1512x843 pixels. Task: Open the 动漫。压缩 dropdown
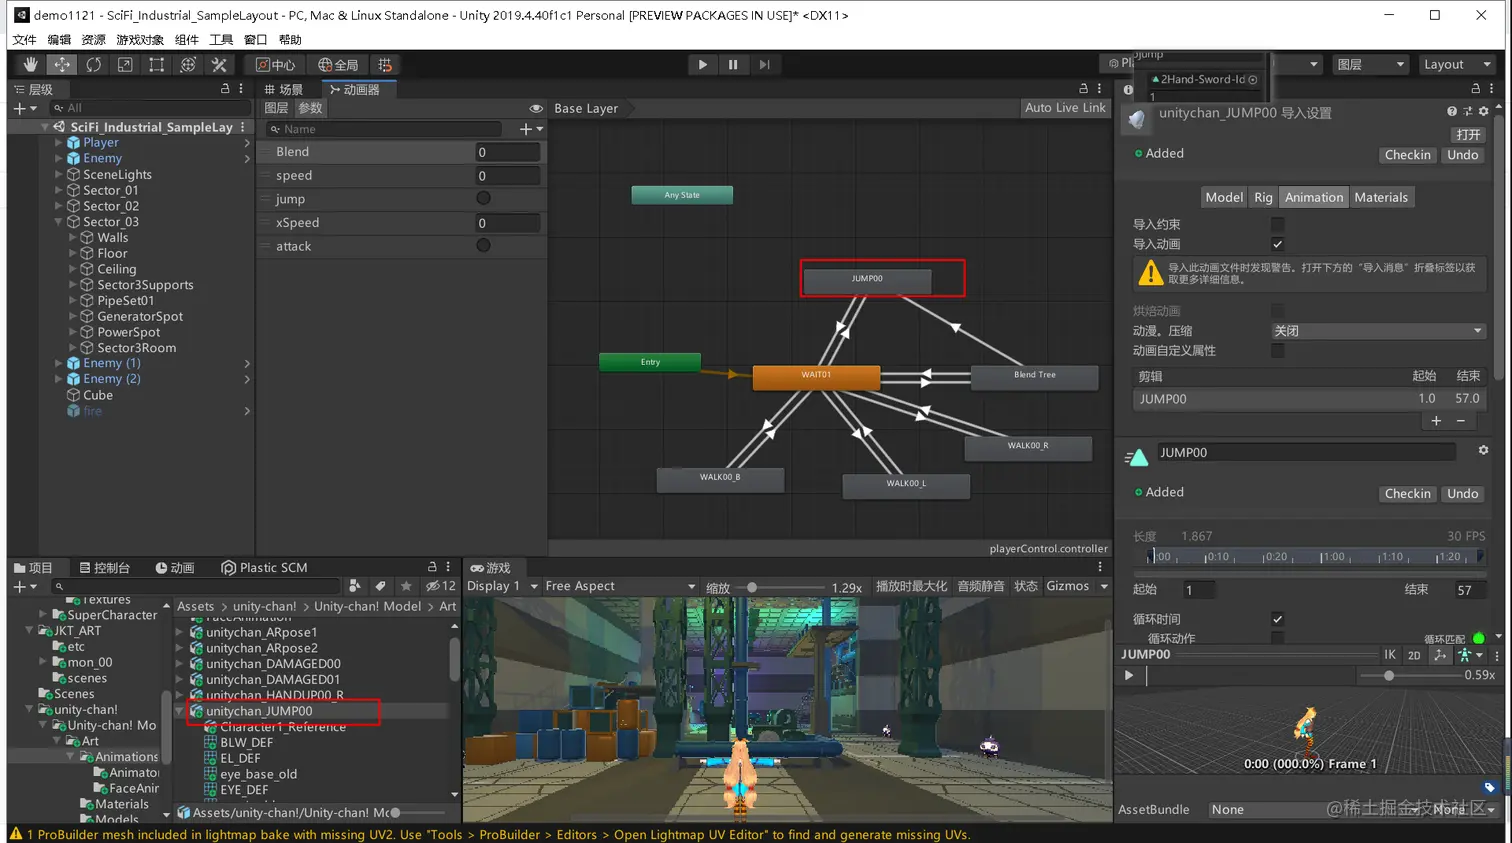[x=1377, y=331]
